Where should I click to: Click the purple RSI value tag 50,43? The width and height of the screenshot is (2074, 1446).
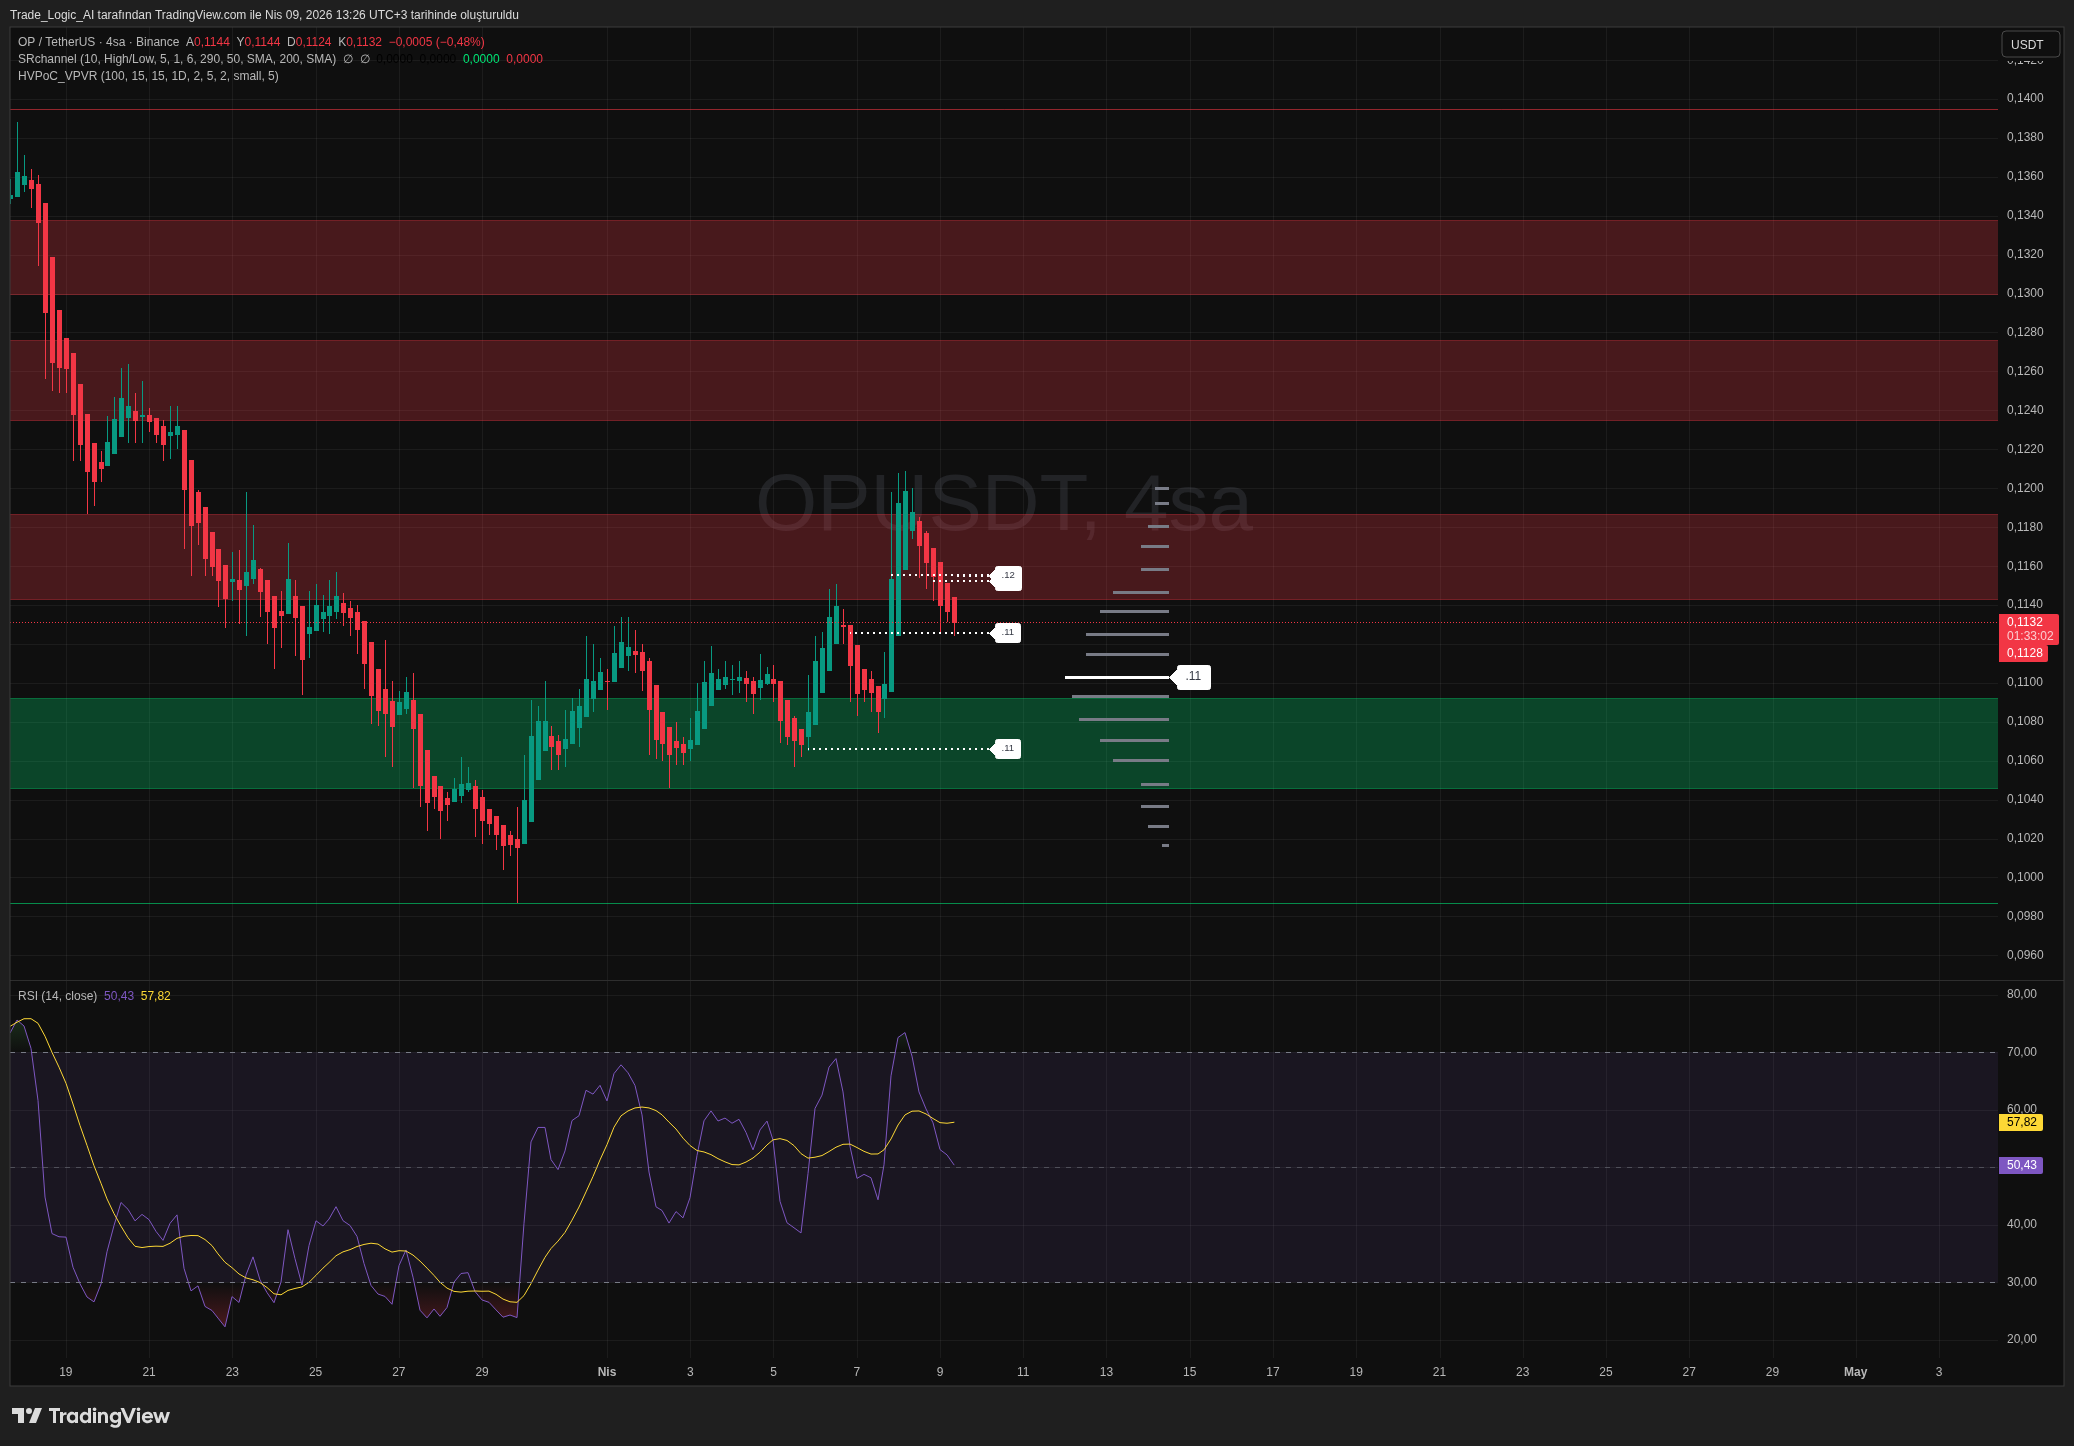pos(2021,1165)
